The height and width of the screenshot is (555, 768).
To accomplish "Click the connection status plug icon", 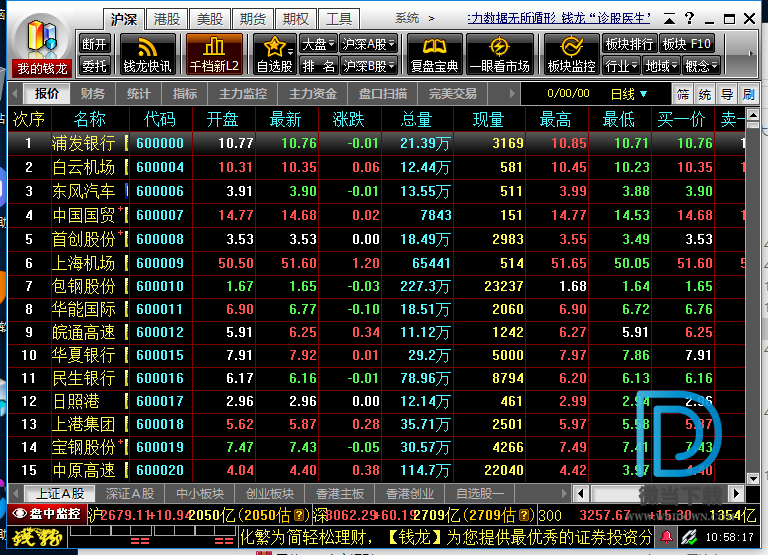I will pyautogui.click(x=689, y=537).
